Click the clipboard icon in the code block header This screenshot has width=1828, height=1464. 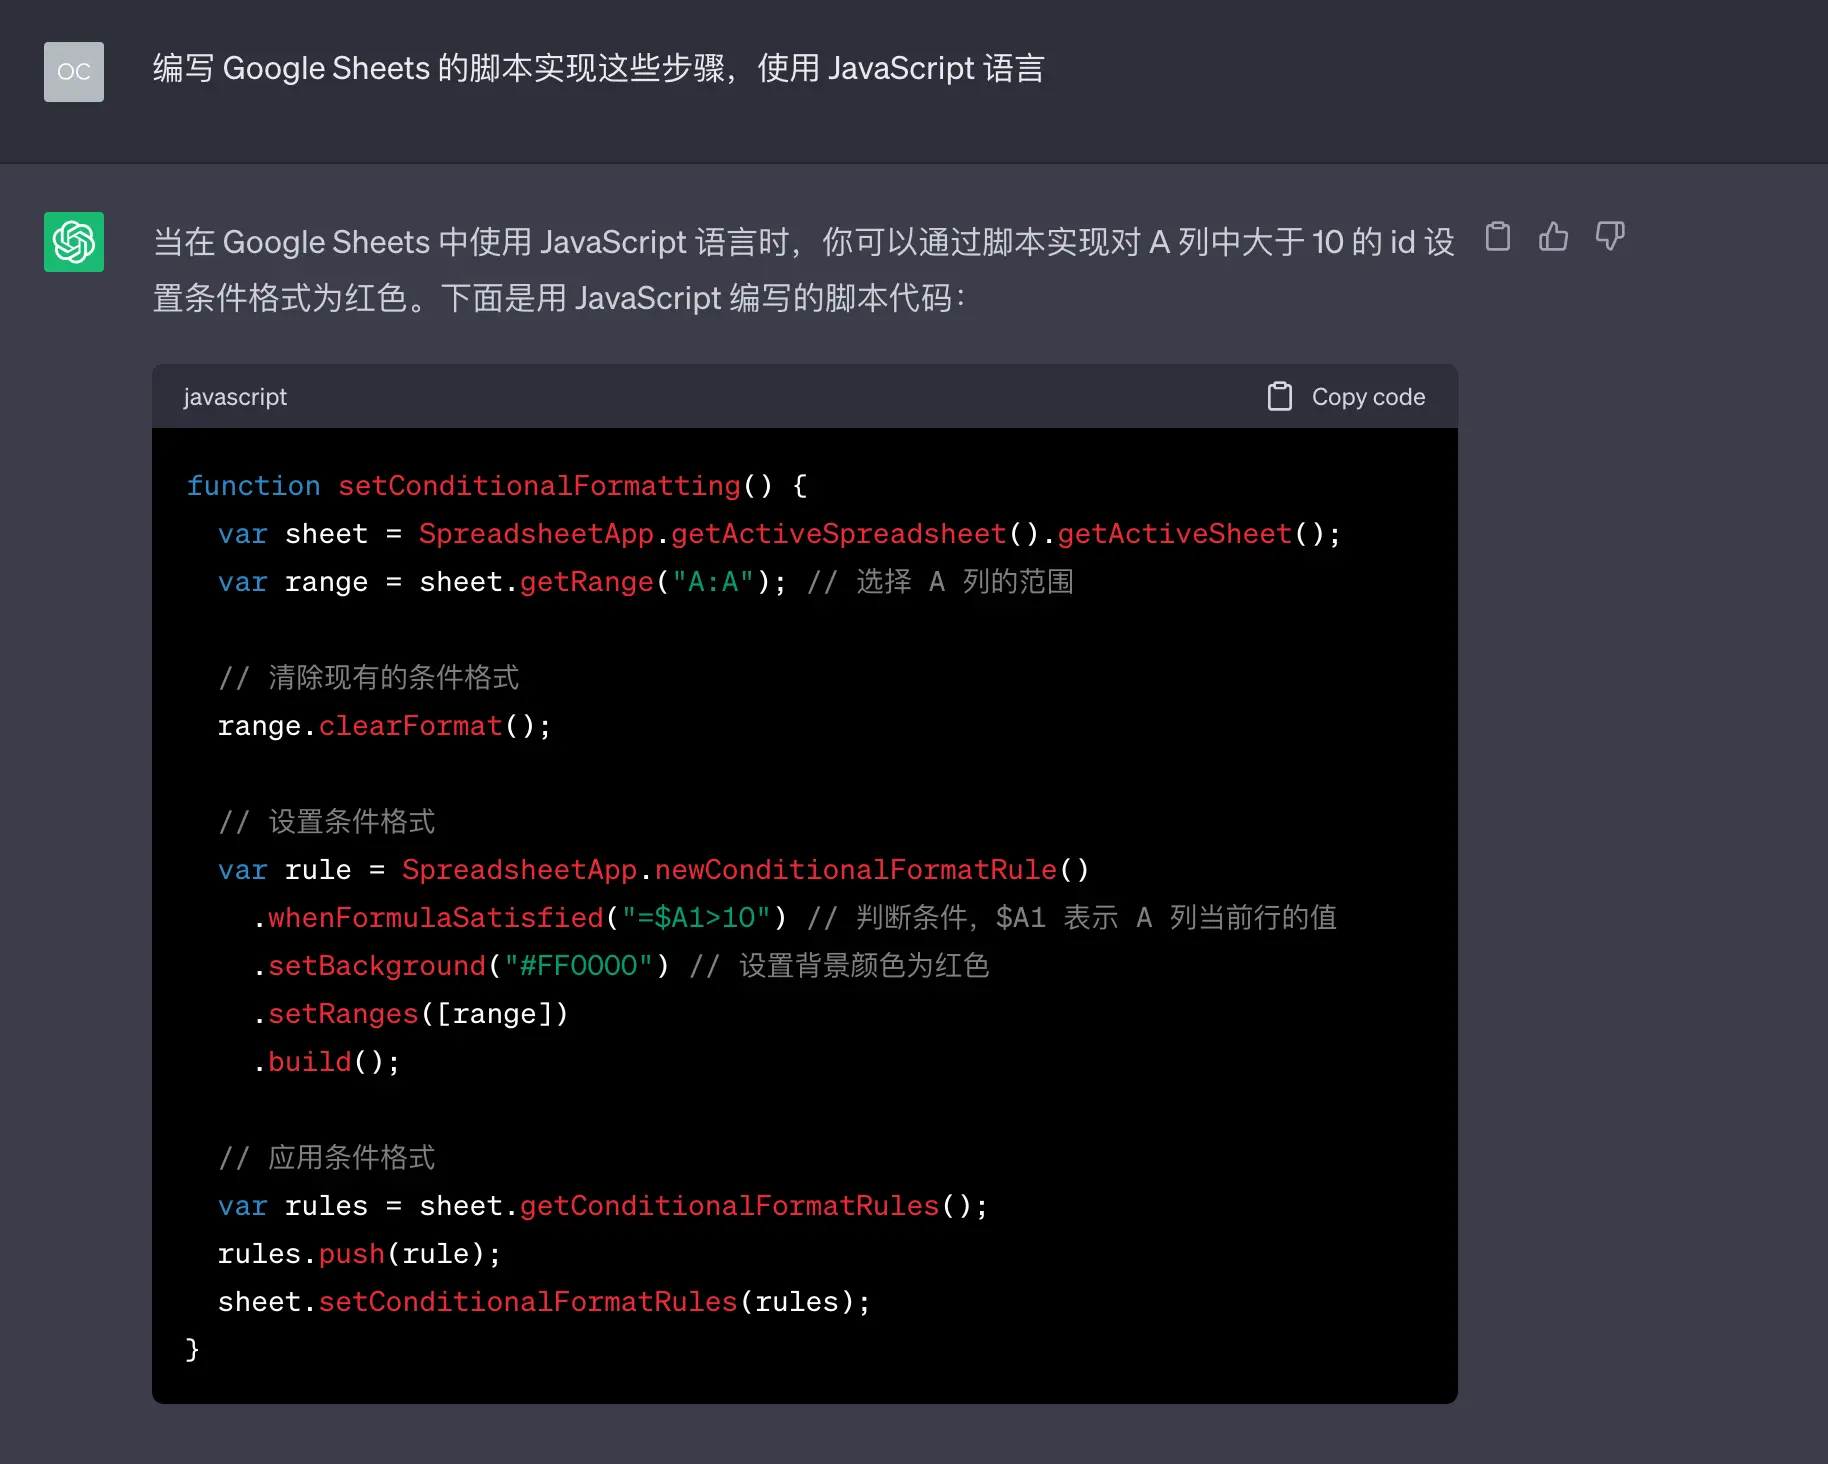[1280, 397]
